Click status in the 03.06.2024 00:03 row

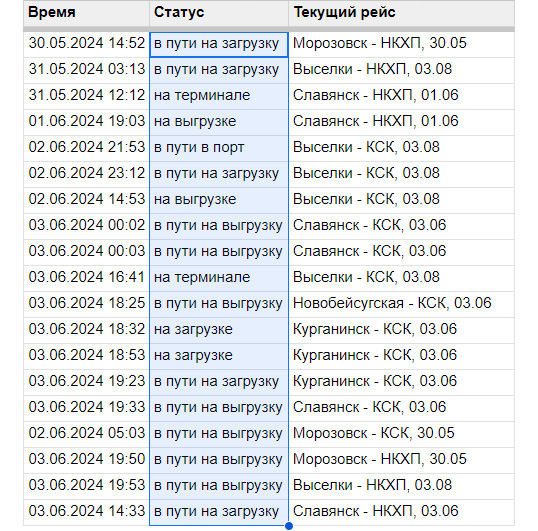(x=218, y=252)
